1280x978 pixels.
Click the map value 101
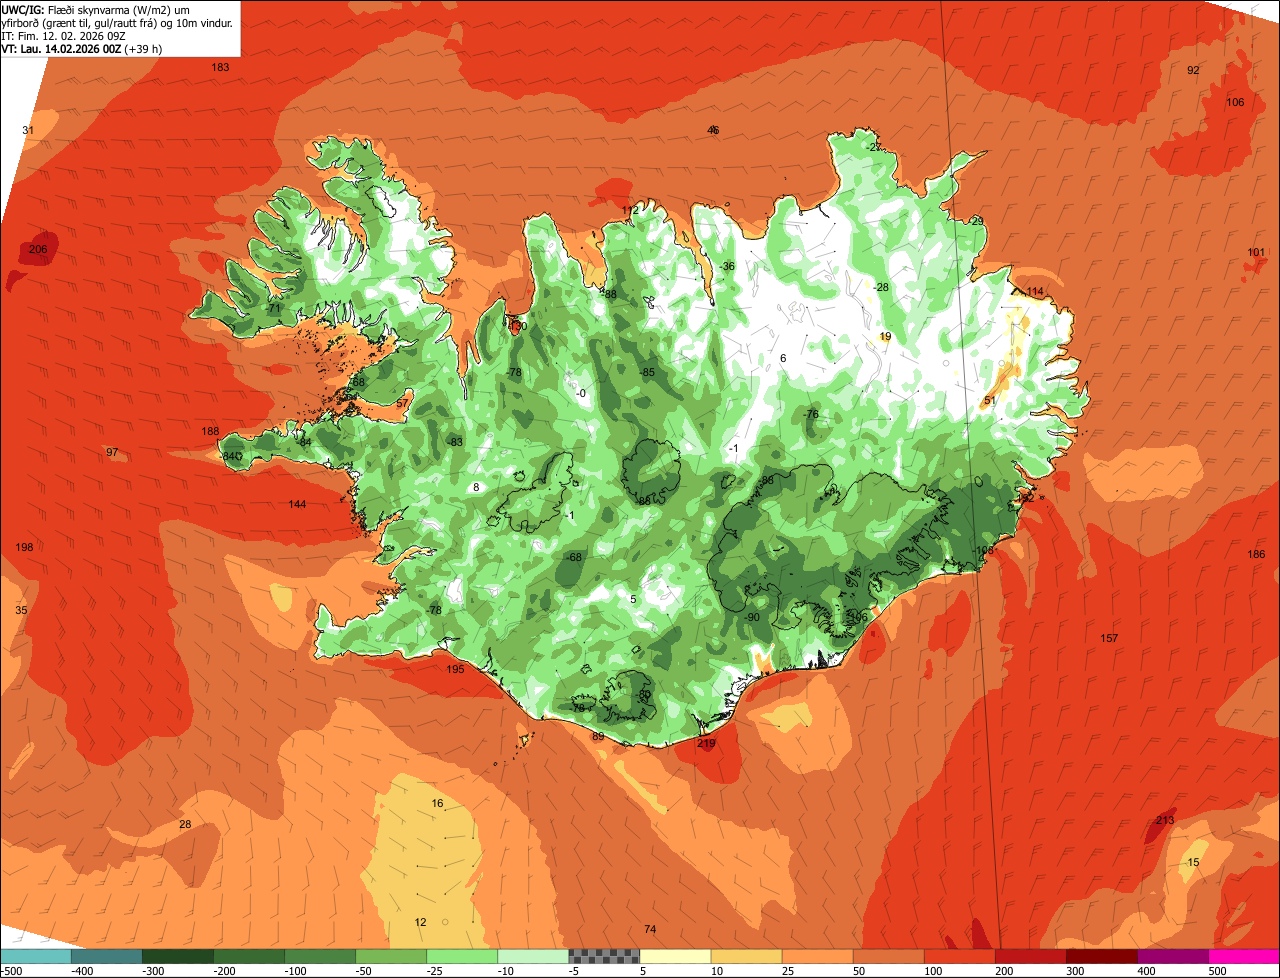1256,252
